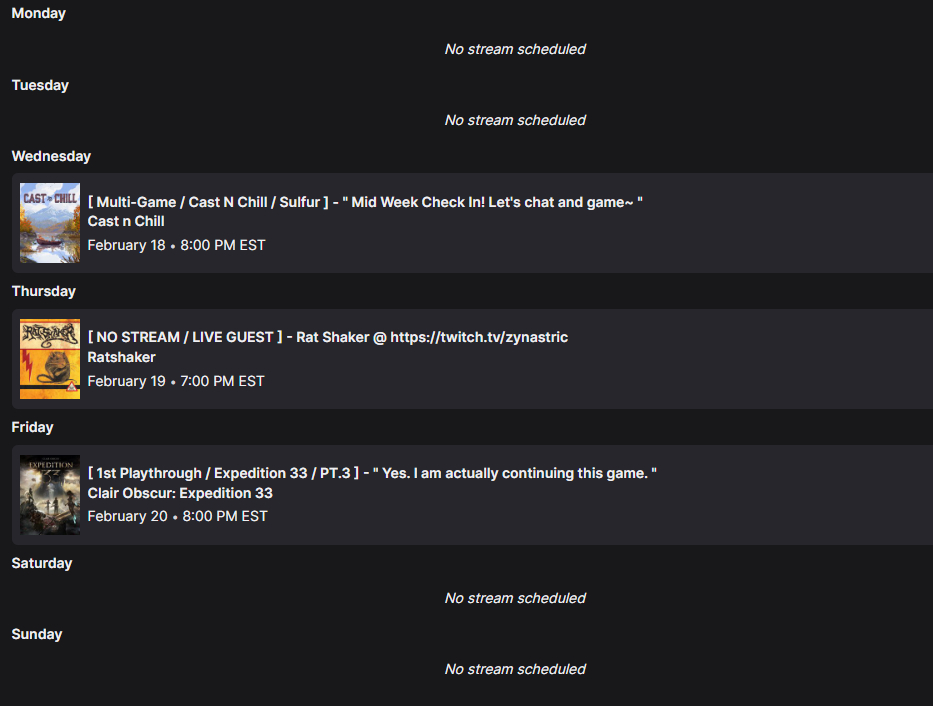Select the February 19 7:00 PM EST time
The image size is (933, 706).
[x=176, y=381]
